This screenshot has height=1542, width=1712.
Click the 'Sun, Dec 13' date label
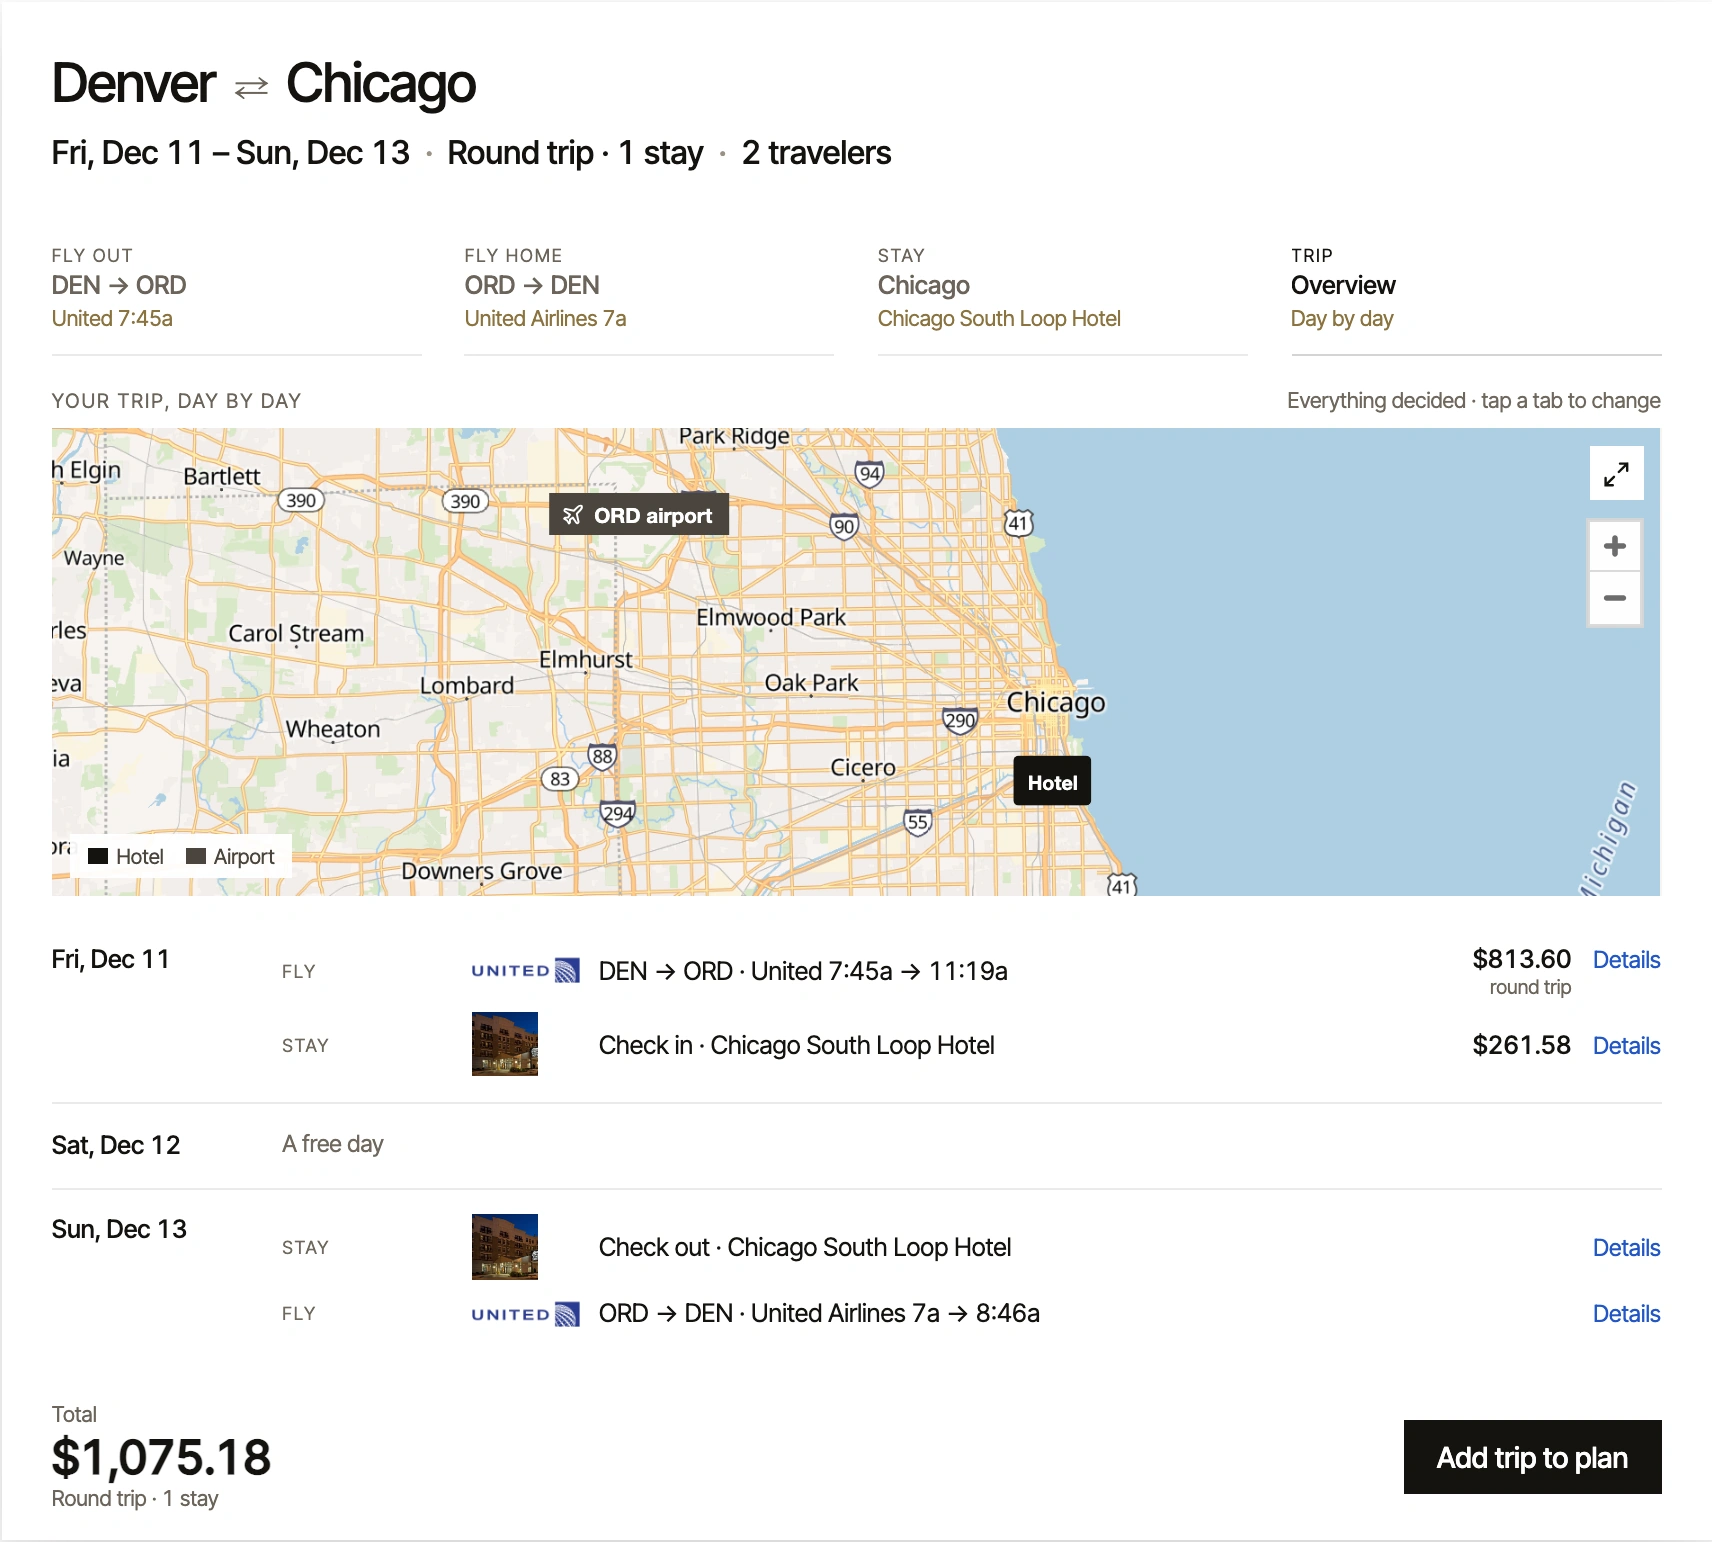(119, 1229)
